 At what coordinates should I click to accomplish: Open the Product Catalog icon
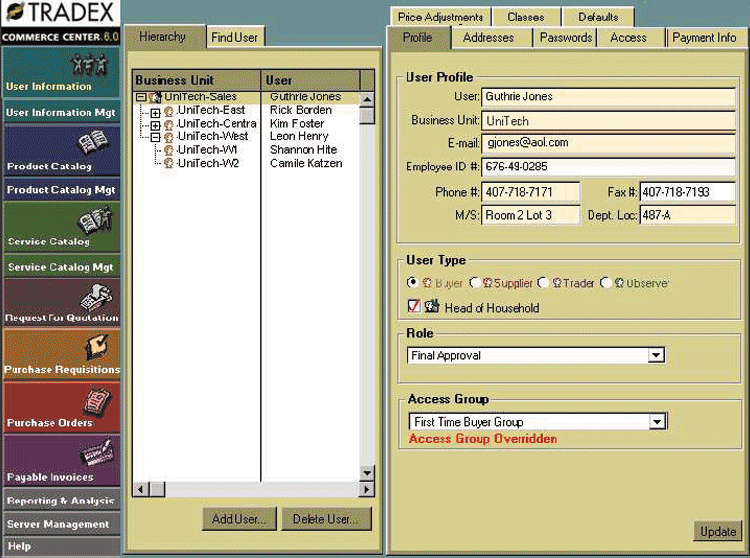[96, 144]
